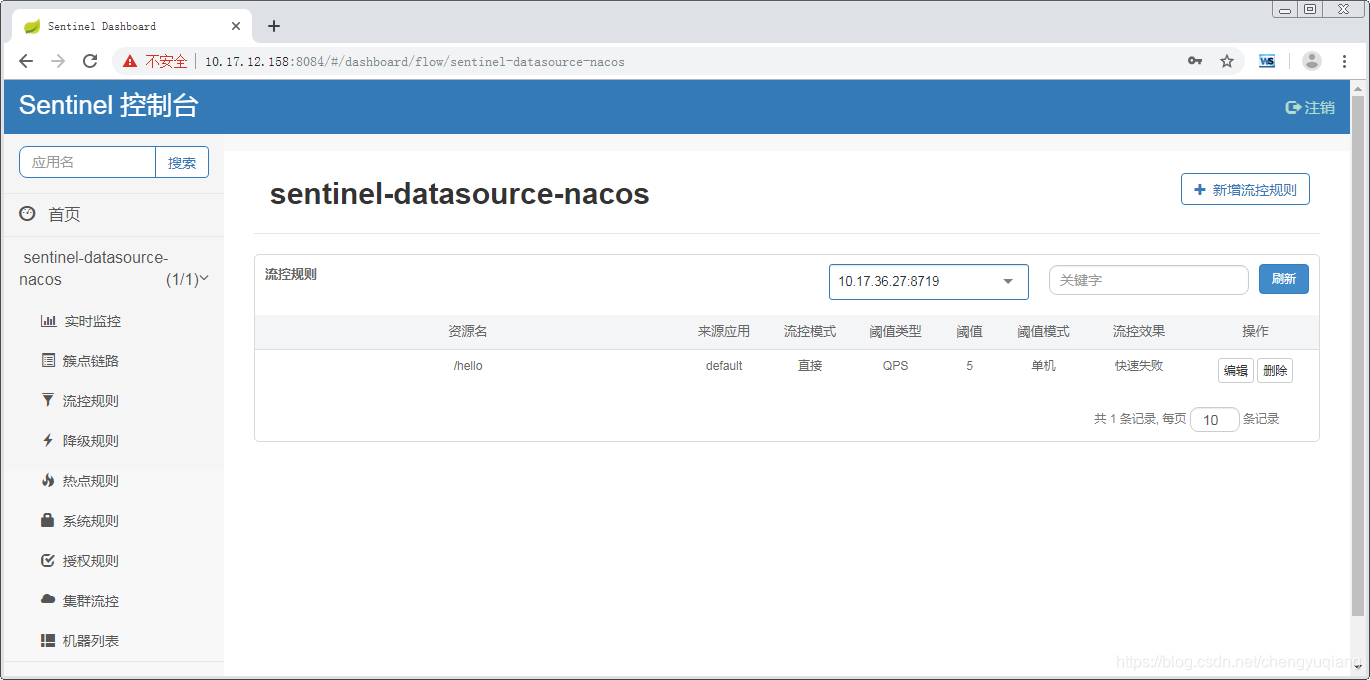Click the 流控效果 column header
Screen dimensions: 1370x680
tap(1139, 331)
